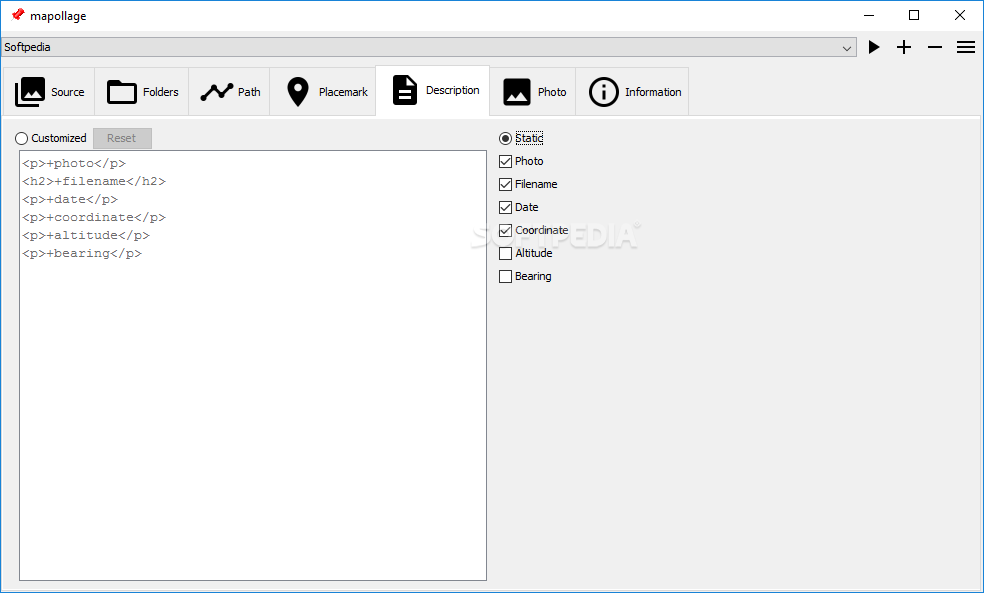Click the minus icon to remove profile
This screenshot has width=984, height=593.
[x=935, y=47]
